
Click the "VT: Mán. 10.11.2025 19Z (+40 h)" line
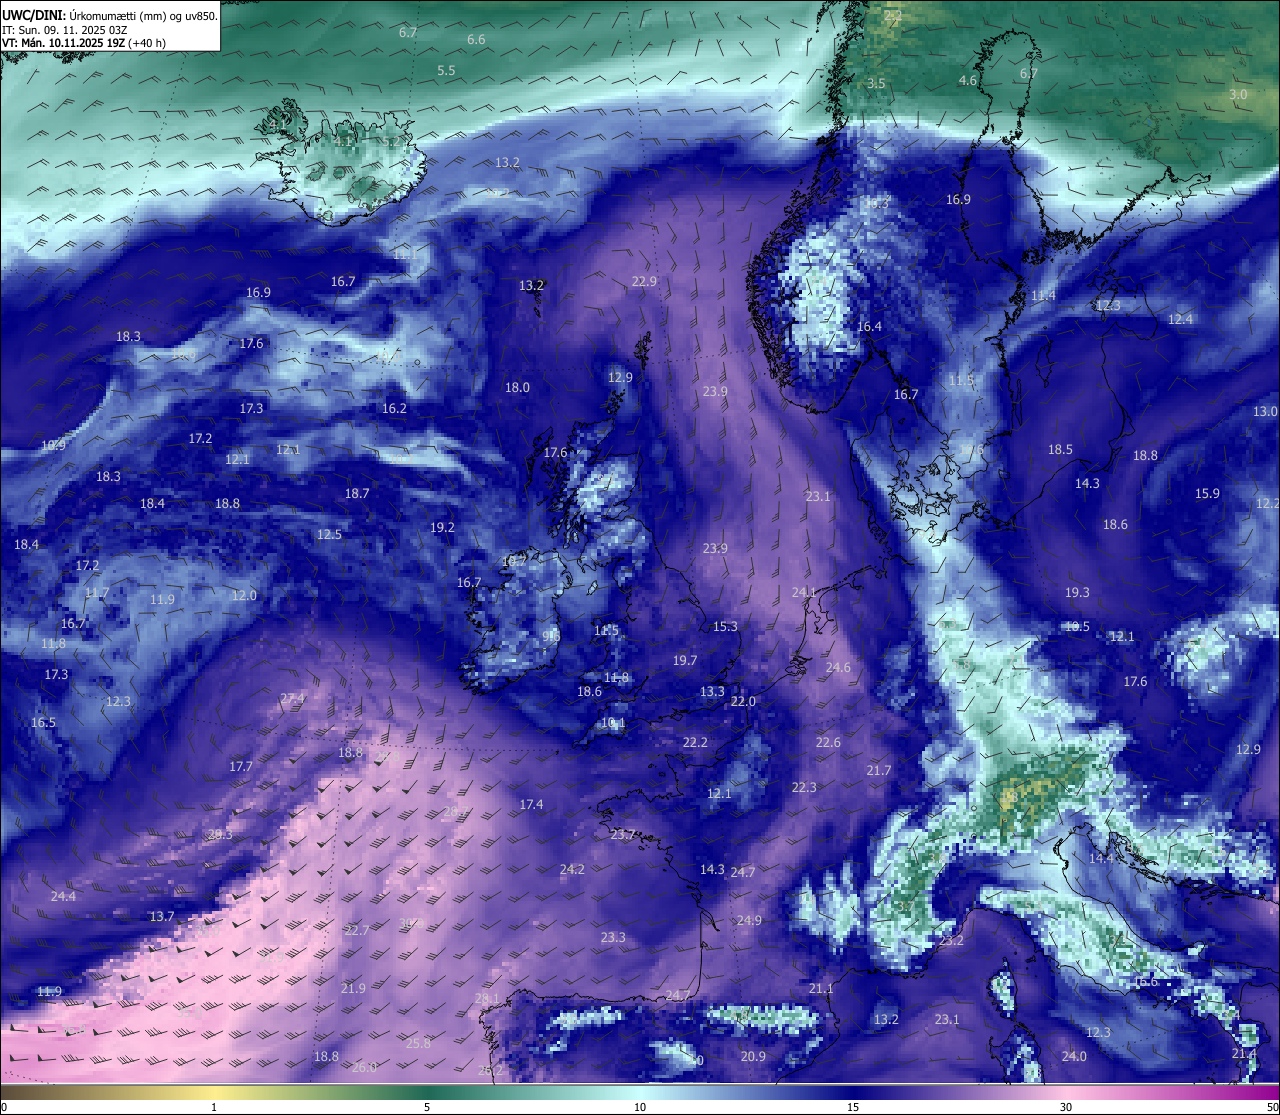click(84, 43)
